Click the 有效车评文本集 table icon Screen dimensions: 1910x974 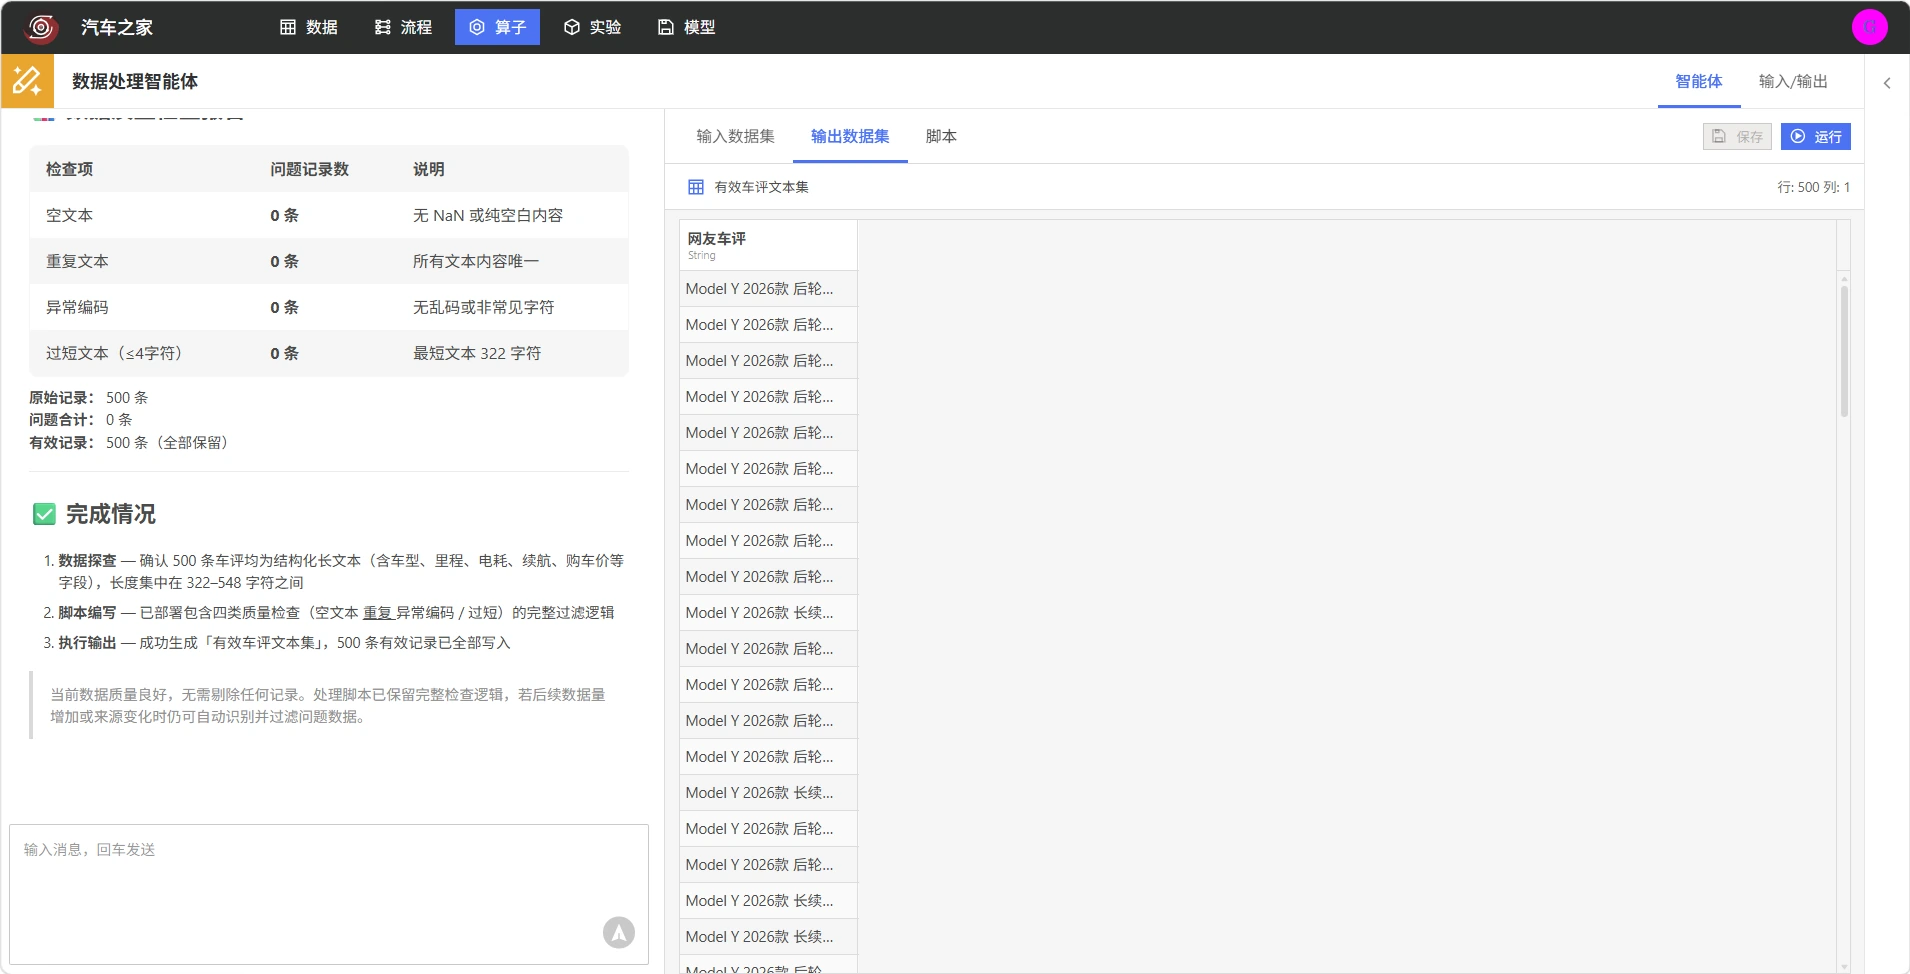click(x=696, y=187)
